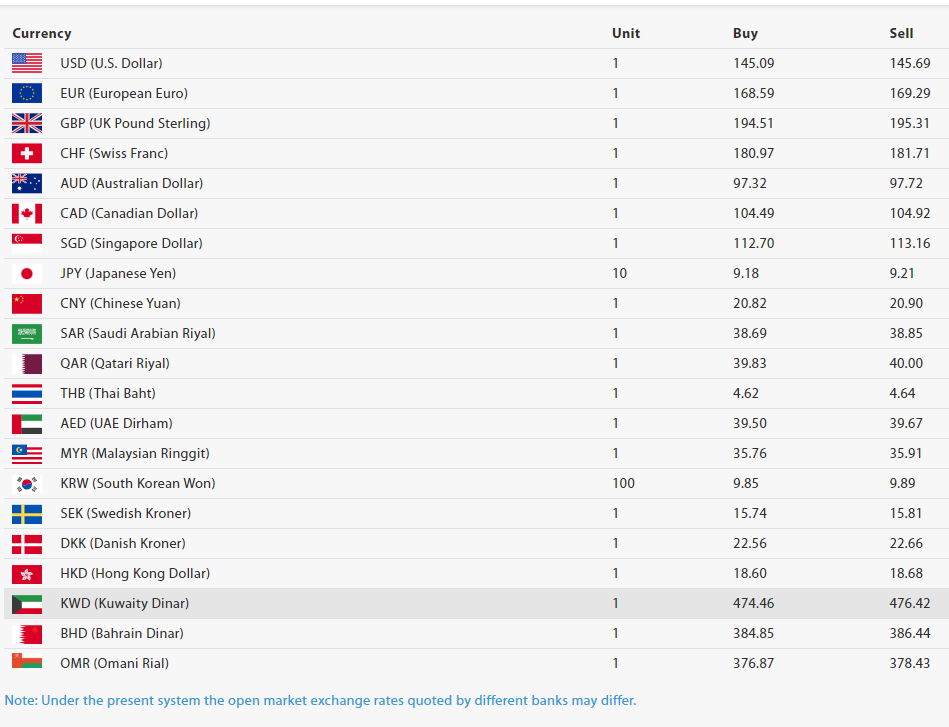The width and height of the screenshot is (949, 727).
Task: Click the Swiss flag icon
Action: pyautogui.click(x=27, y=153)
